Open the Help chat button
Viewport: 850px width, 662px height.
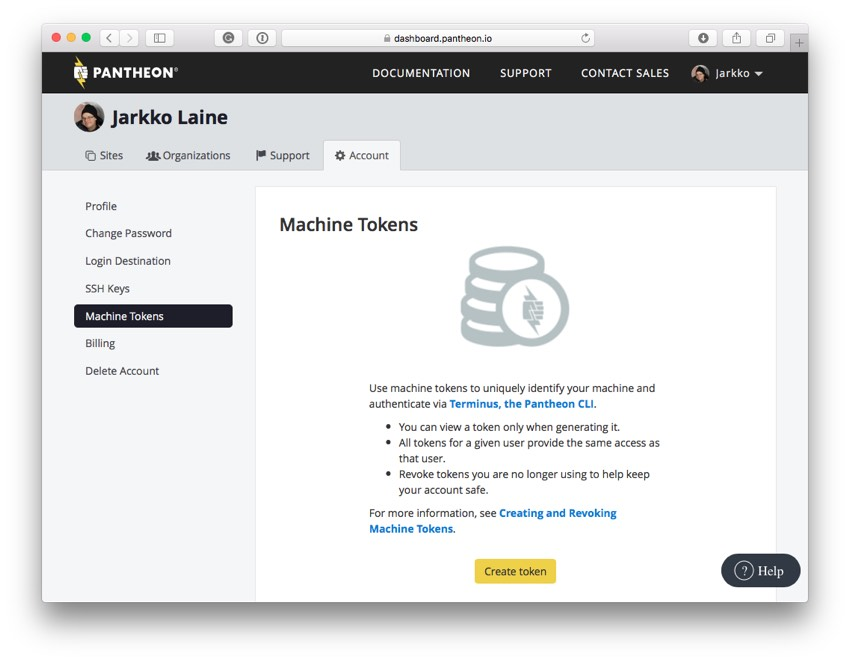tap(761, 570)
